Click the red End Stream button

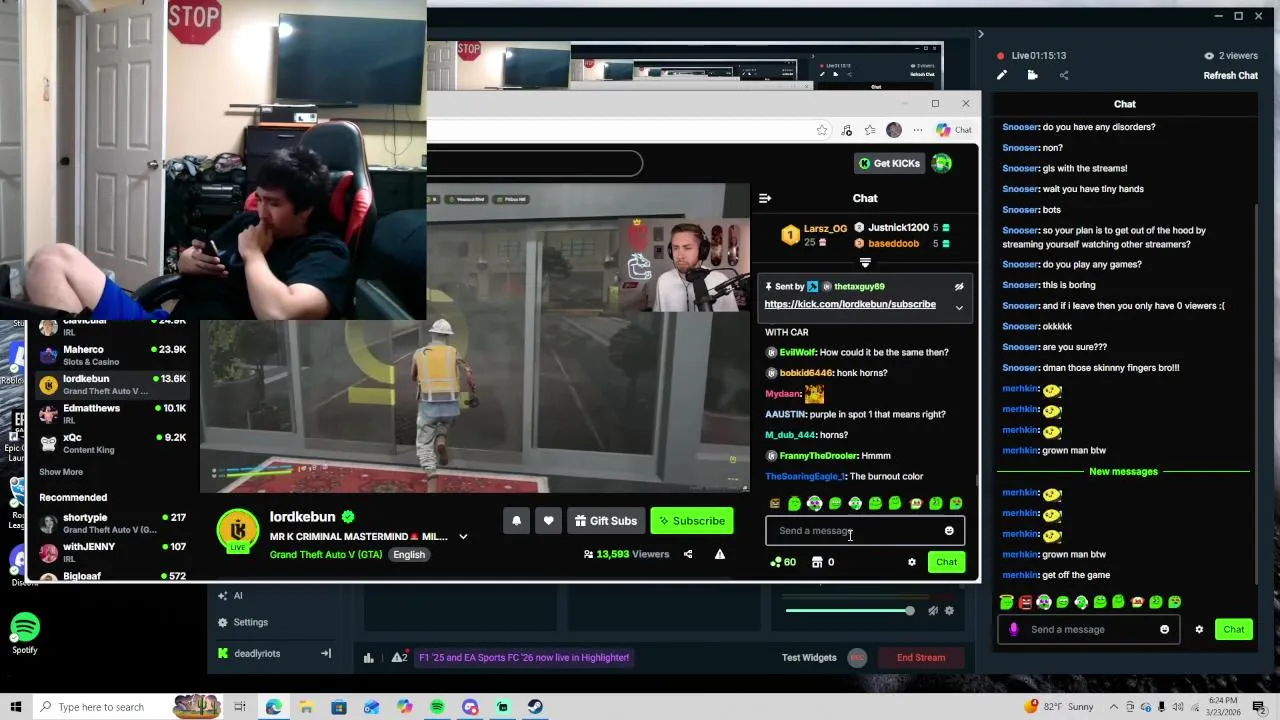click(x=921, y=658)
